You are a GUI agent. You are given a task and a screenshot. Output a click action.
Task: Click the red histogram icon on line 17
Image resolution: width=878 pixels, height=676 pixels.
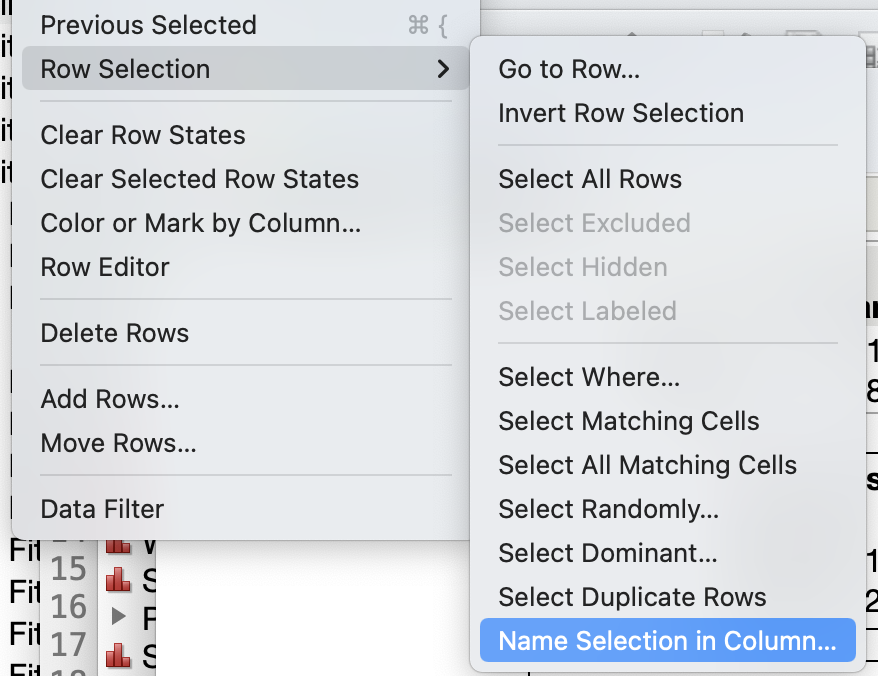(x=119, y=654)
